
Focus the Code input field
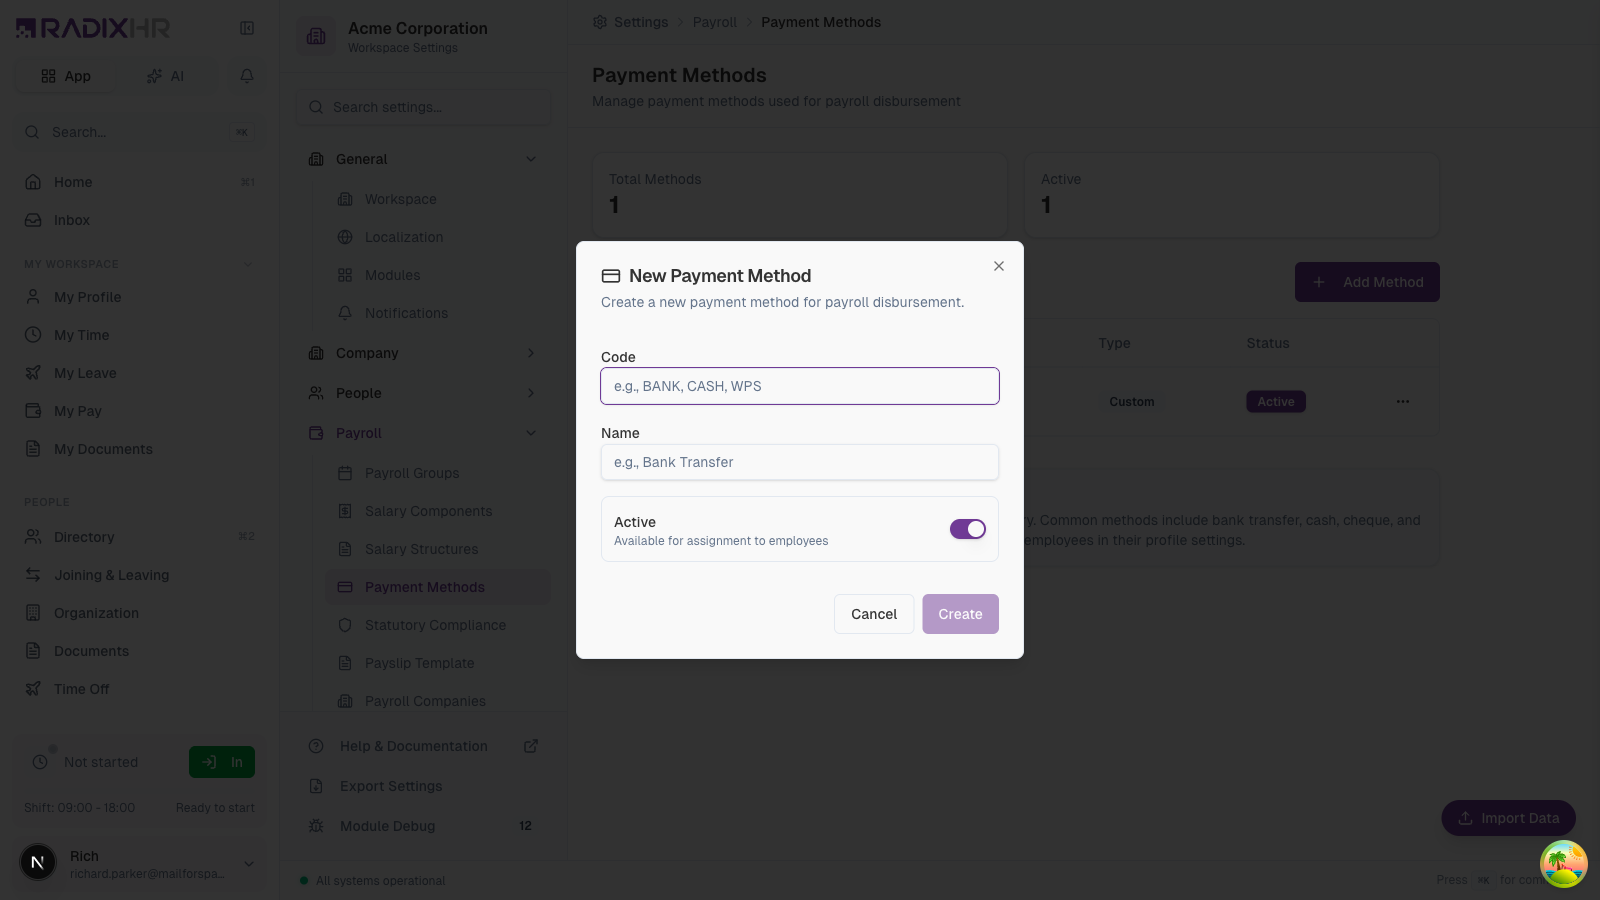click(800, 386)
